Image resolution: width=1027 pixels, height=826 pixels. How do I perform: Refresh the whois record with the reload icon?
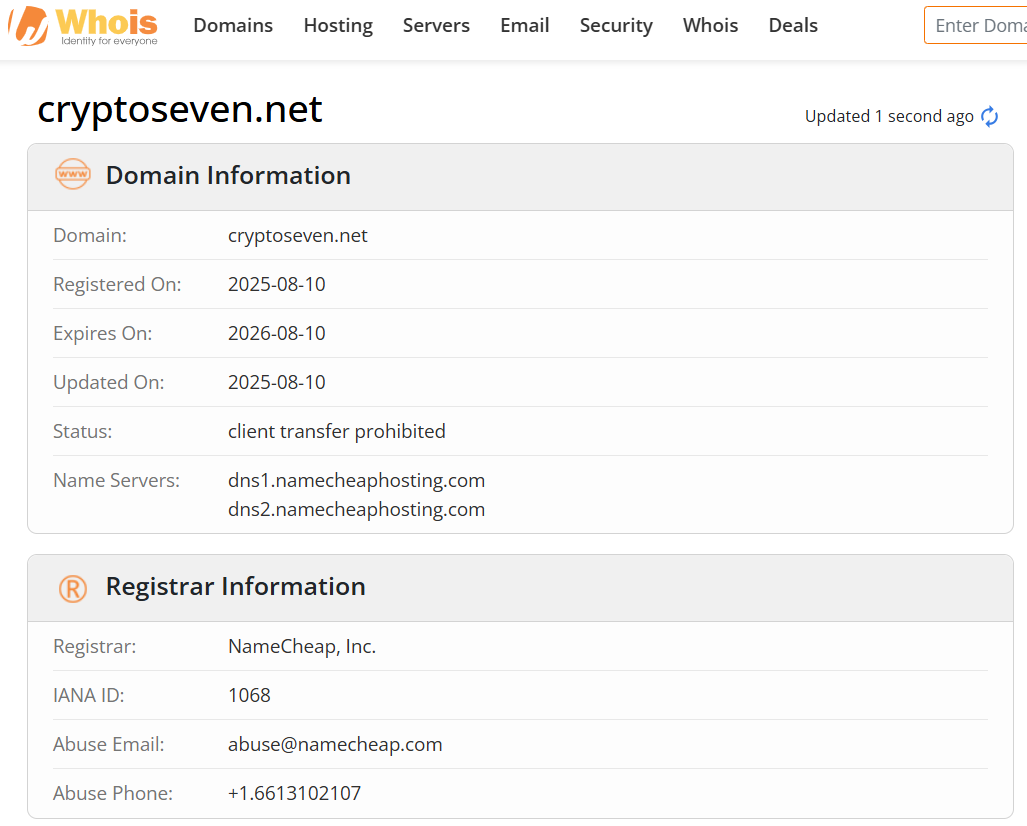coord(989,117)
